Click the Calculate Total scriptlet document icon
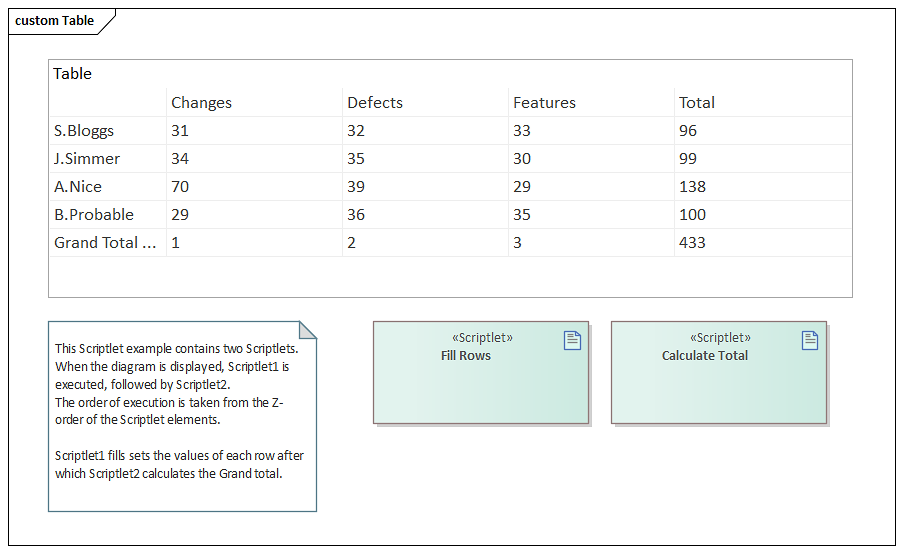This screenshot has height=554, width=903. pyautogui.click(x=810, y=341)
